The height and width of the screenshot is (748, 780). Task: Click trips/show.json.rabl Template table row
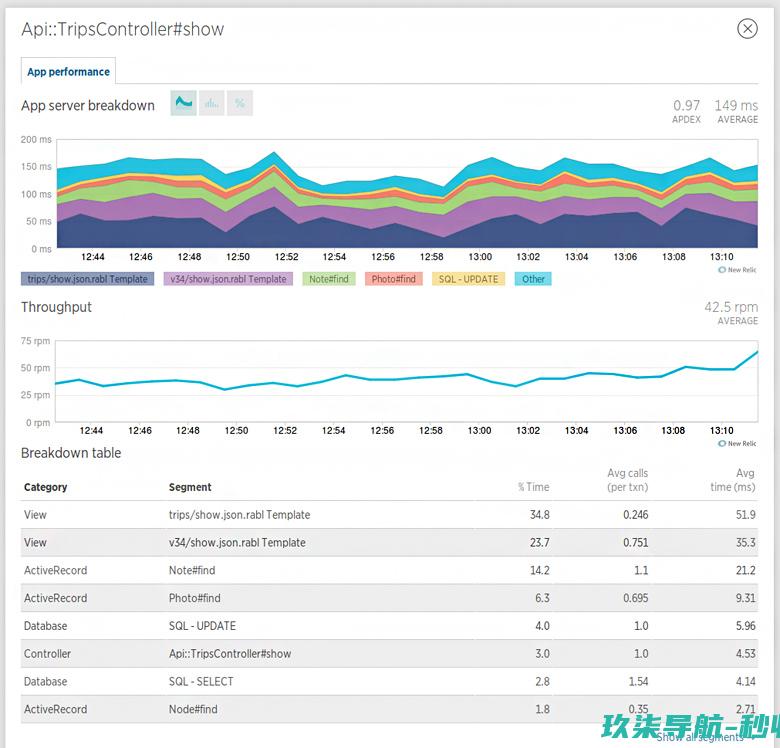point(390,515)
